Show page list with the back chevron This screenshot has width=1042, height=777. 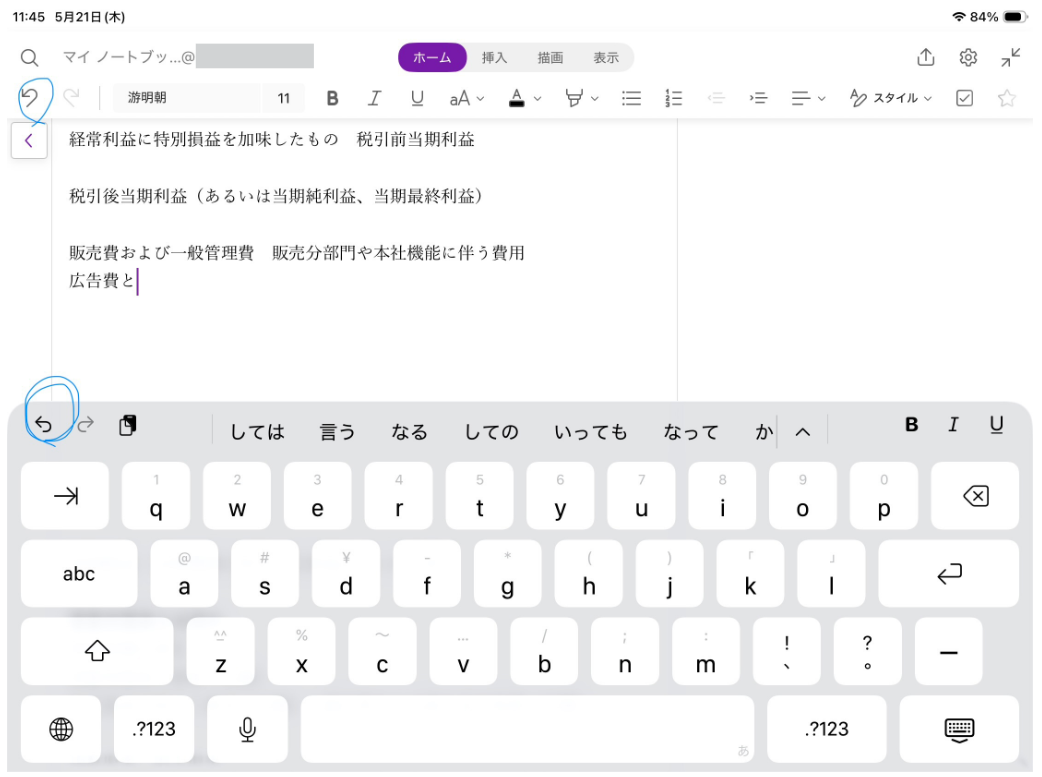29,140
